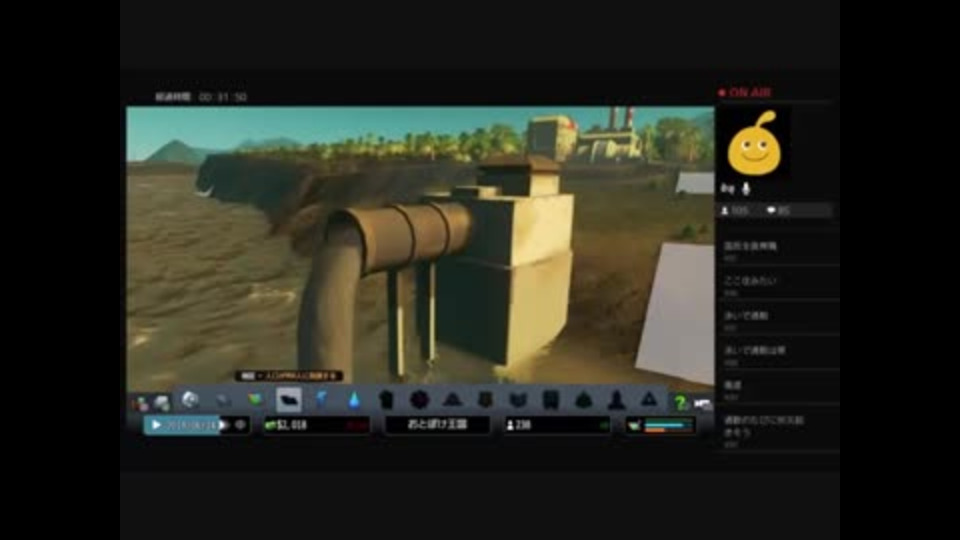Click the happiness face icon by bars
The height and width of the screenshot is (540, 960).
coord(634,425)
